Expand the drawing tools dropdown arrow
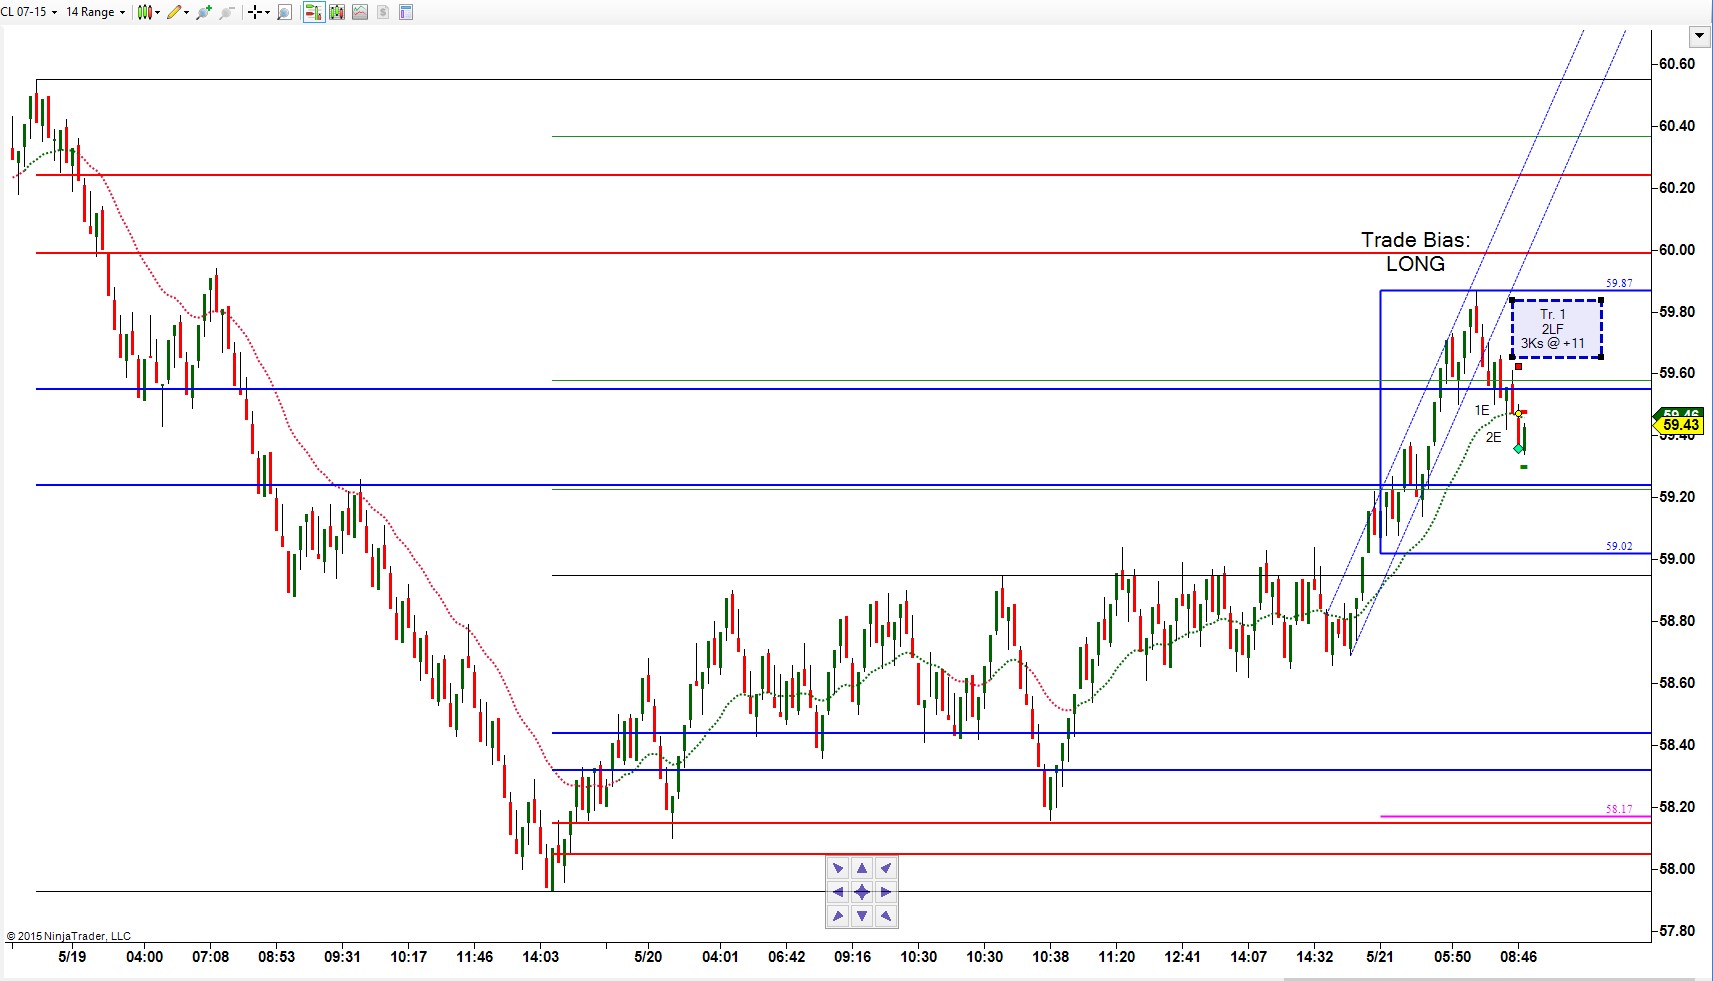 coord(187,13)
